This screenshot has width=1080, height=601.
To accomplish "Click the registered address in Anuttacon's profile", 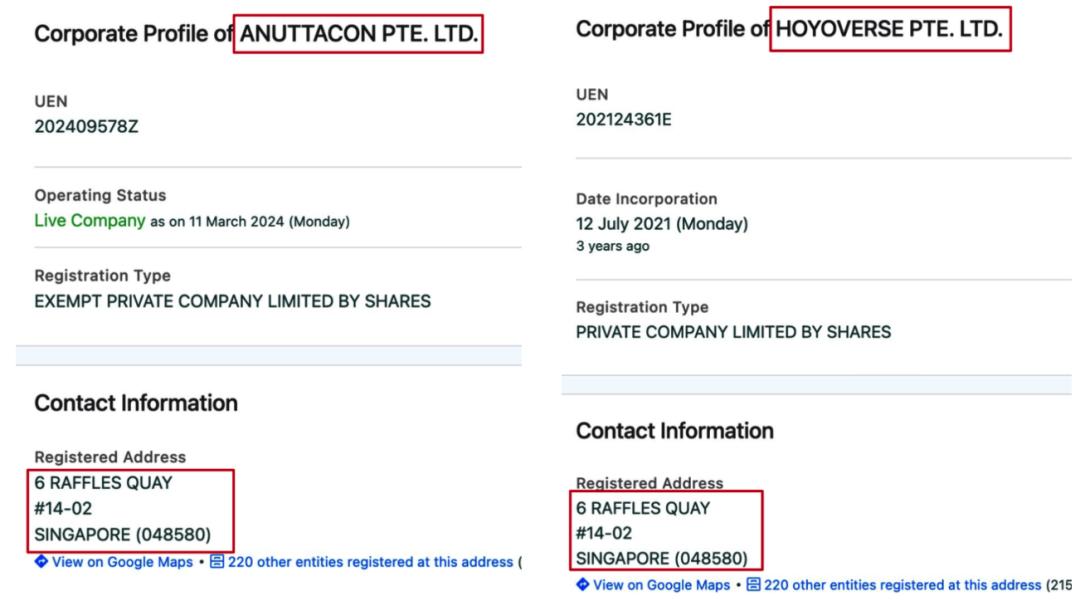I will coord(124,508).
